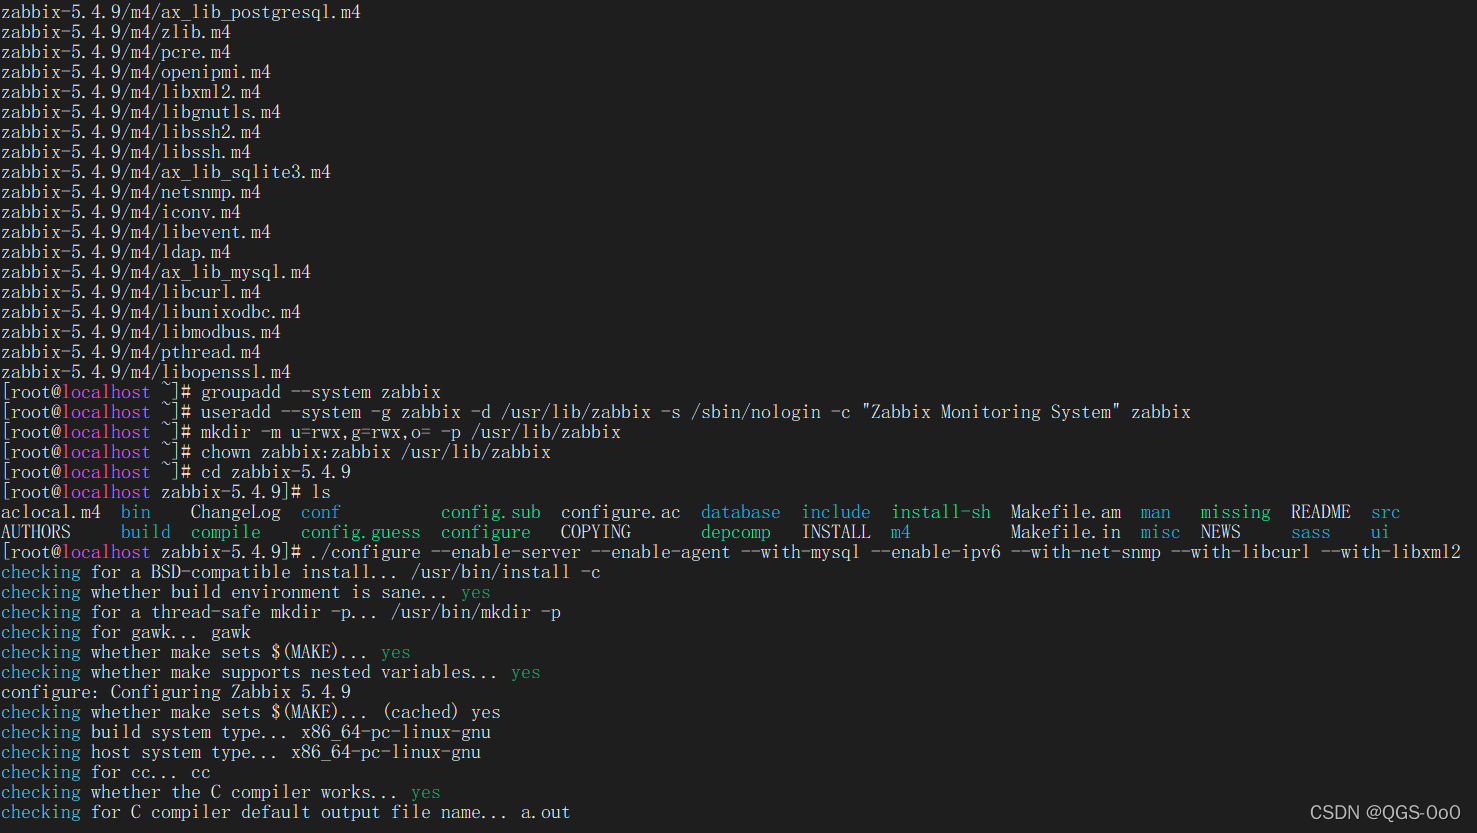Click the Makefile.am entry
The width and height of the screenshot is (1477, 833).
pyautogui.click(x=1065, y=511)
